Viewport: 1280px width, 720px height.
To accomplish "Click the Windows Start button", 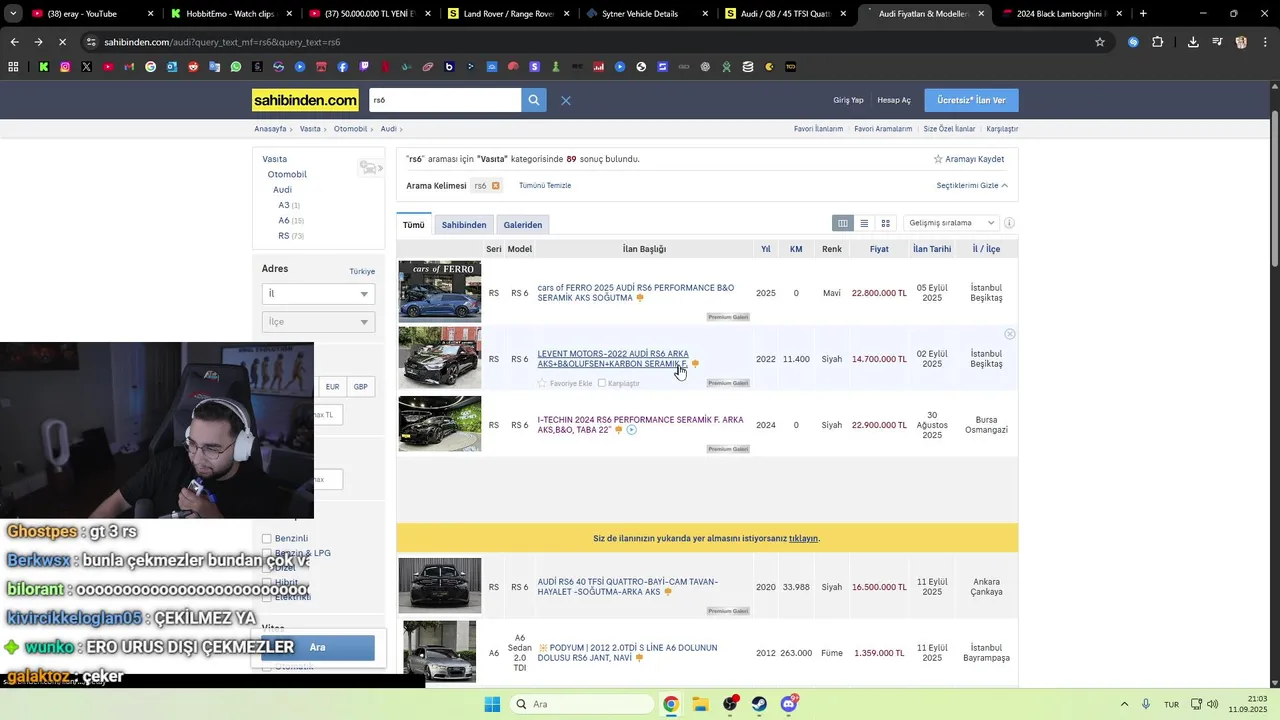I will 492,704.
